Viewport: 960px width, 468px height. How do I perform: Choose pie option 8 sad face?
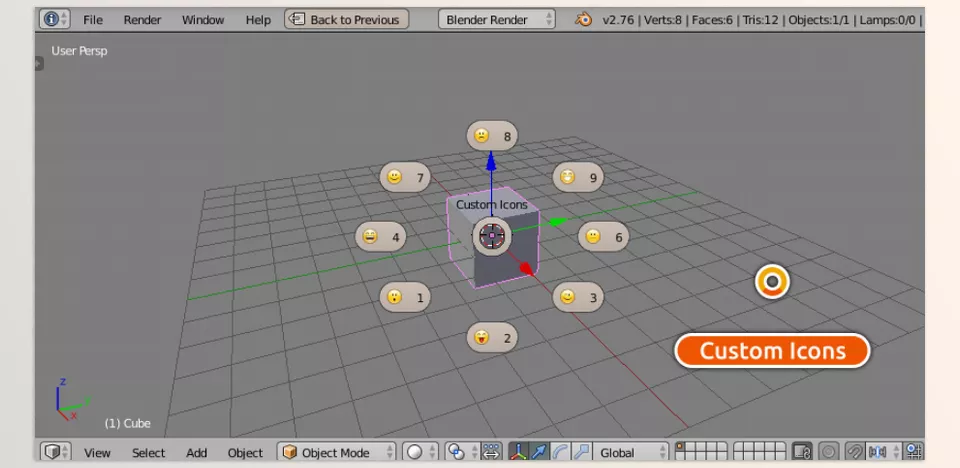(x=492, y=136)
